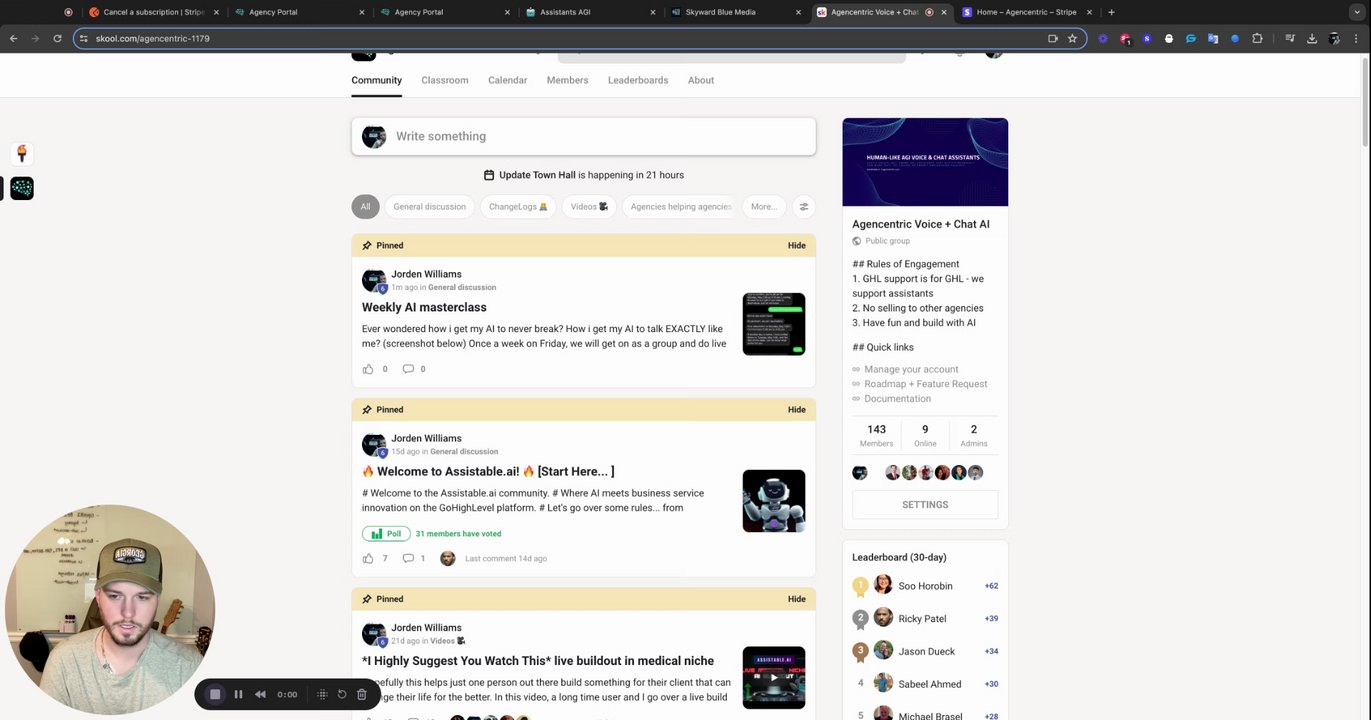The image size is (1371, 720).
Task: Click the calendar icon beside Update Town Hall
Action: click(x=489, y=175)
